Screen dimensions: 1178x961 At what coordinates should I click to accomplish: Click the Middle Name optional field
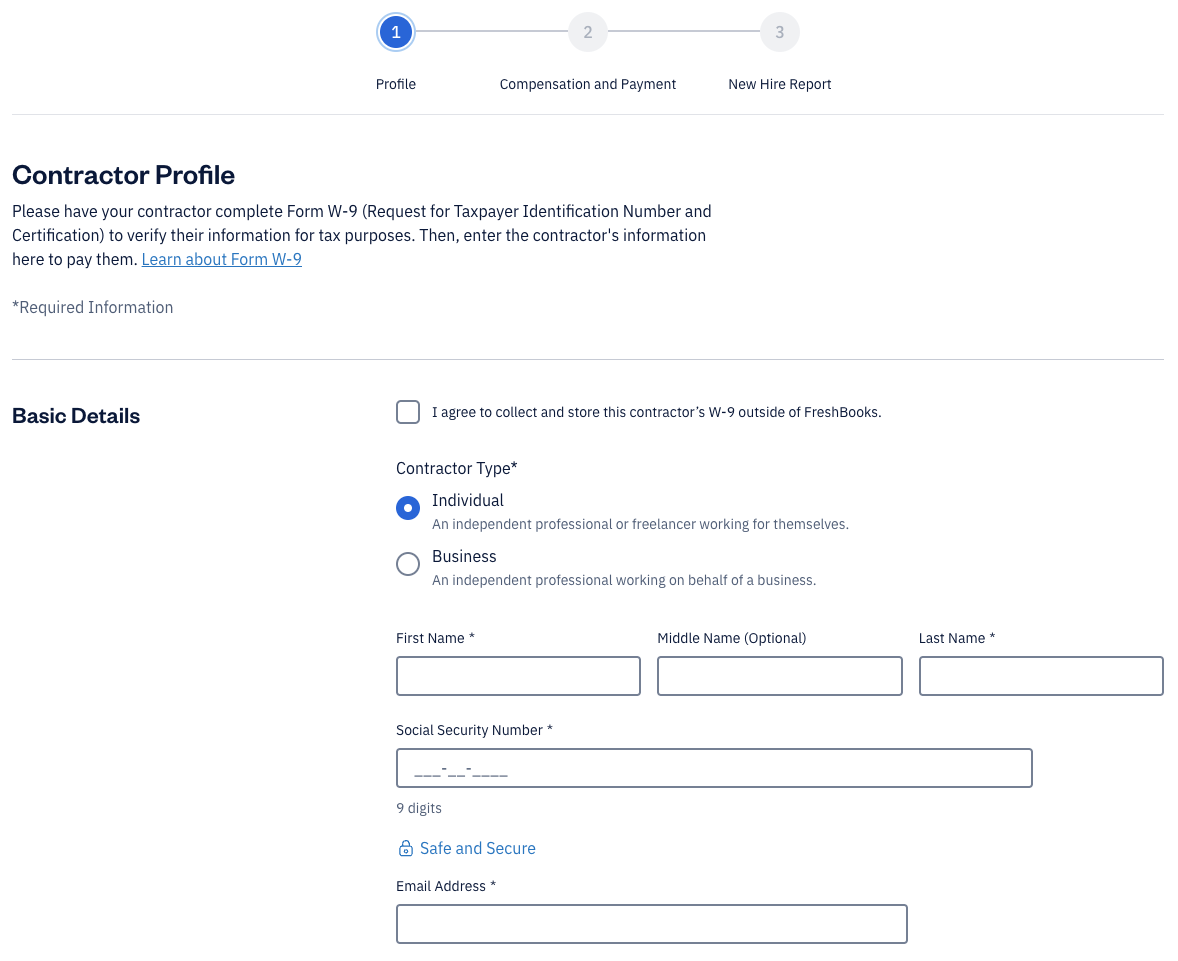tap(779, 675)
